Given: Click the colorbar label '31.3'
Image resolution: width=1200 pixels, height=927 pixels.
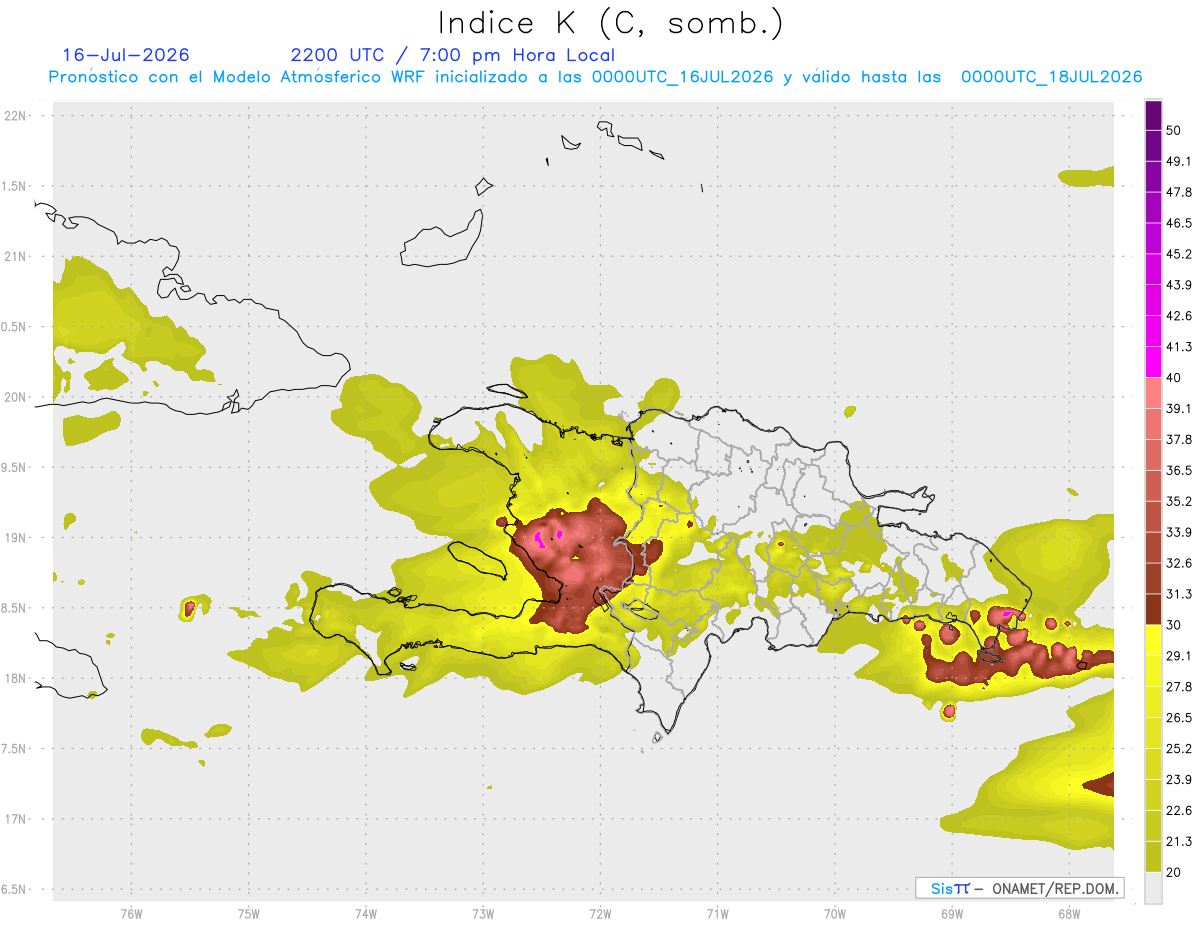Looking at the screenshot, I should (1178, 594).
